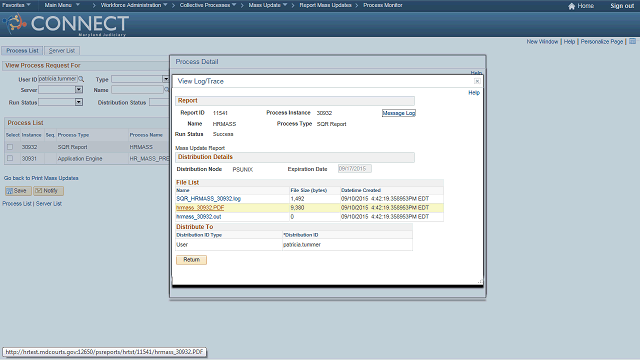The height and width of the screenshot is (360, 640).
Task: Click the Save button with disk icon
Action: click(18, 191)
